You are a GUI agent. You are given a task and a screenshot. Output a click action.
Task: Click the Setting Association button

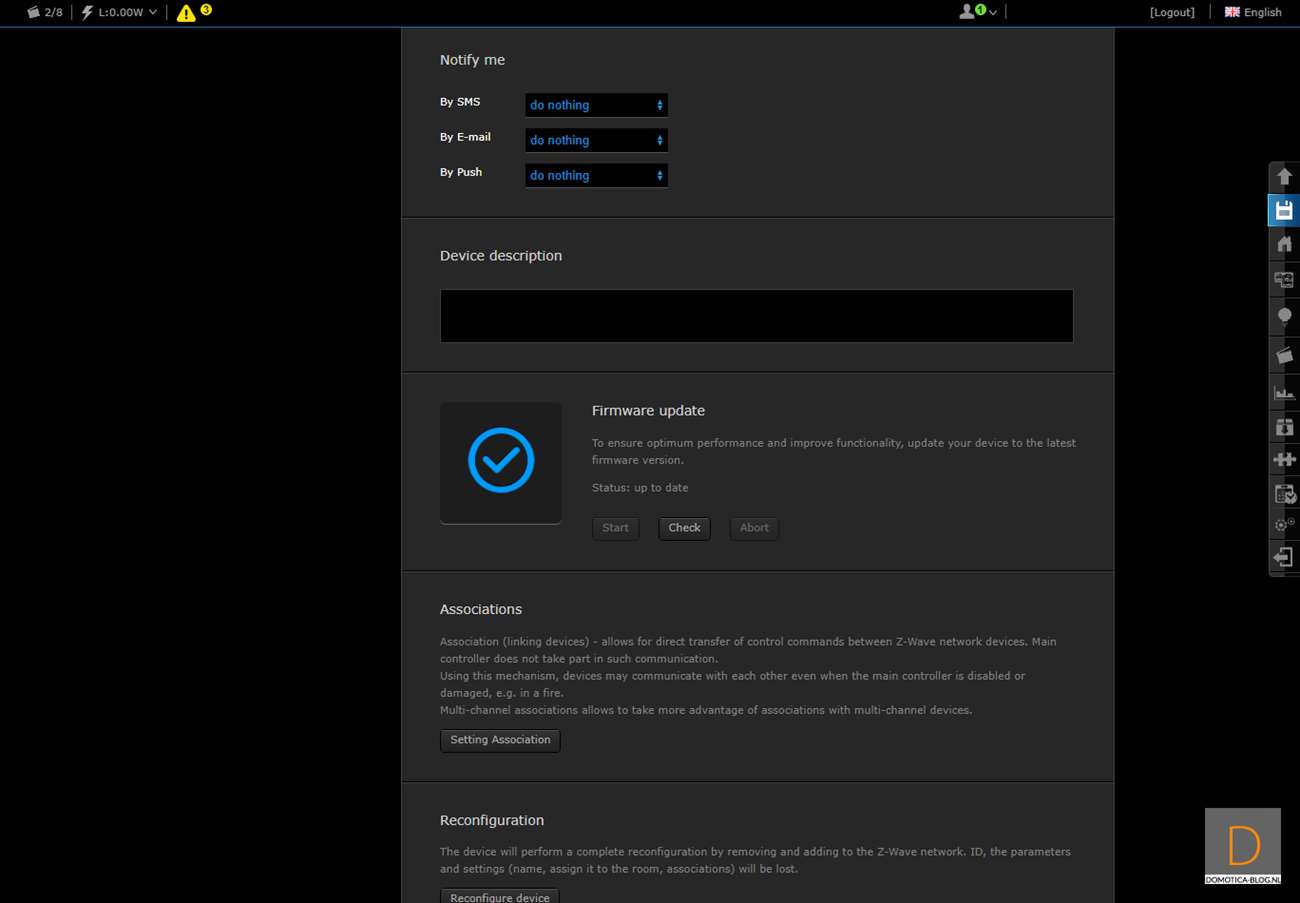point(500,740)
